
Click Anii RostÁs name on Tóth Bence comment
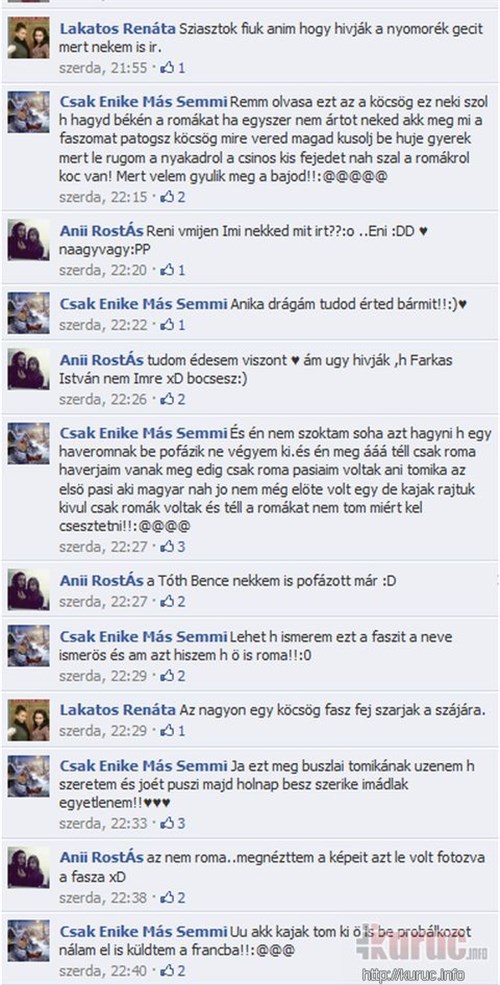pyautogui.click(x=102, y=582)
